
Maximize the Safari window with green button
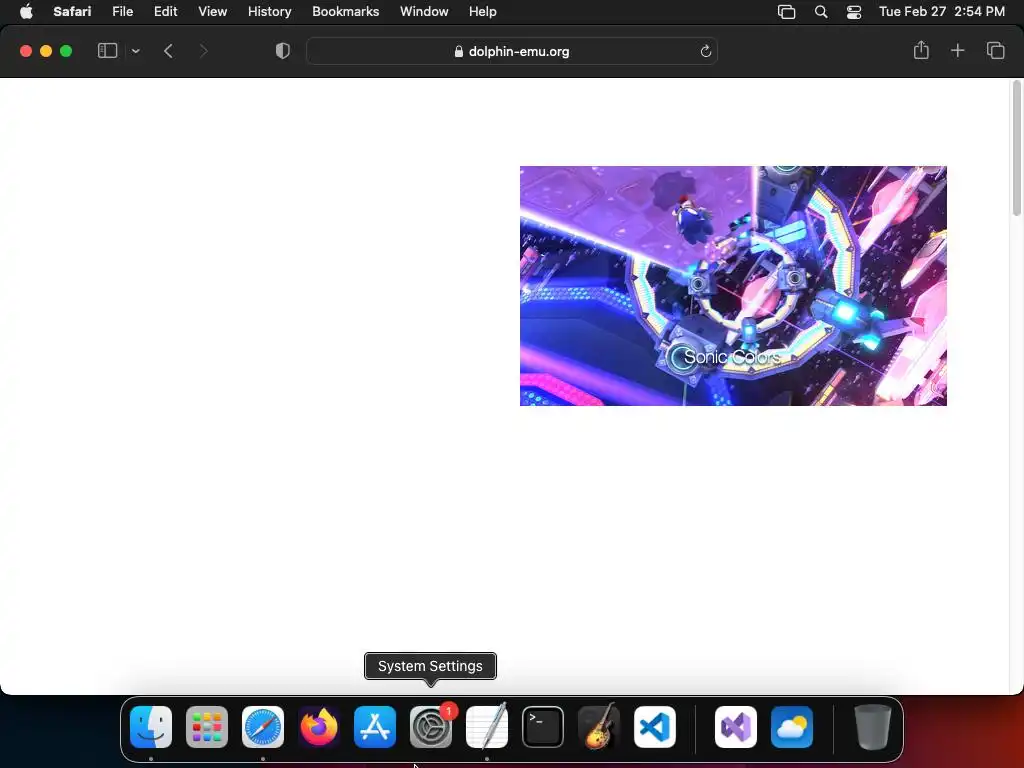66,51
